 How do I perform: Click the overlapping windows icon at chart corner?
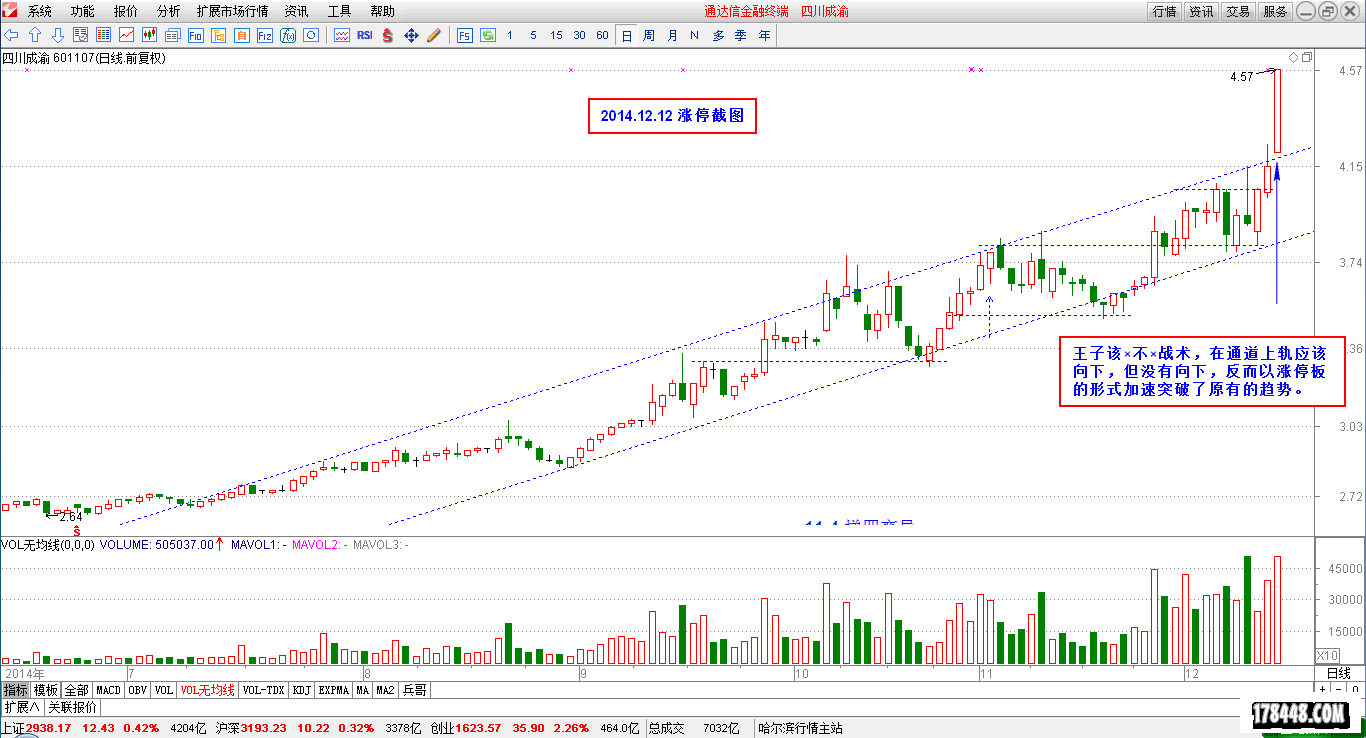coord(1306,58)
